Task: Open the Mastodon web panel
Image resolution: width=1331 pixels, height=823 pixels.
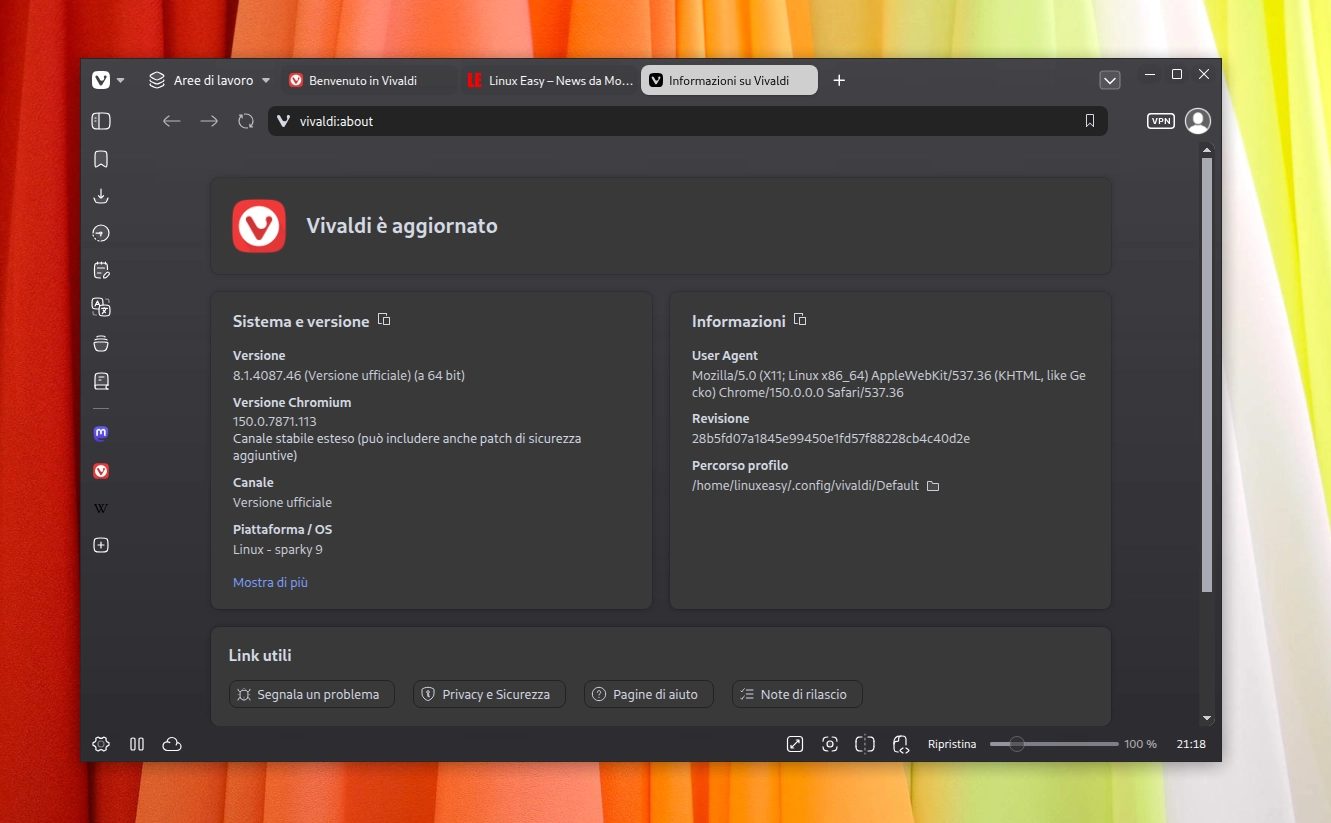Action: pyautogui.click(x=101, y=434)
